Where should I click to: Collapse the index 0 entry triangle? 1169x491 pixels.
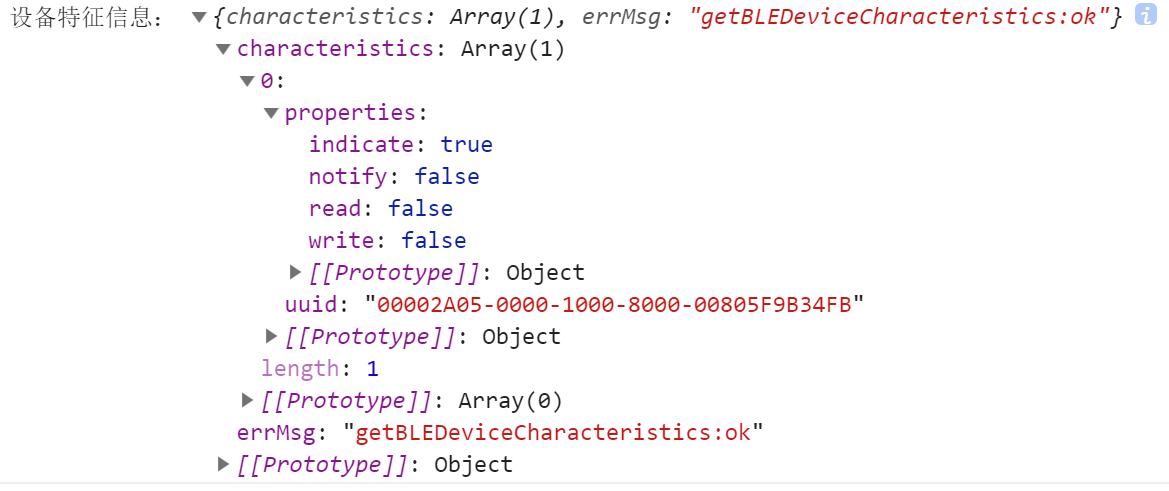[x=248, y=80]
